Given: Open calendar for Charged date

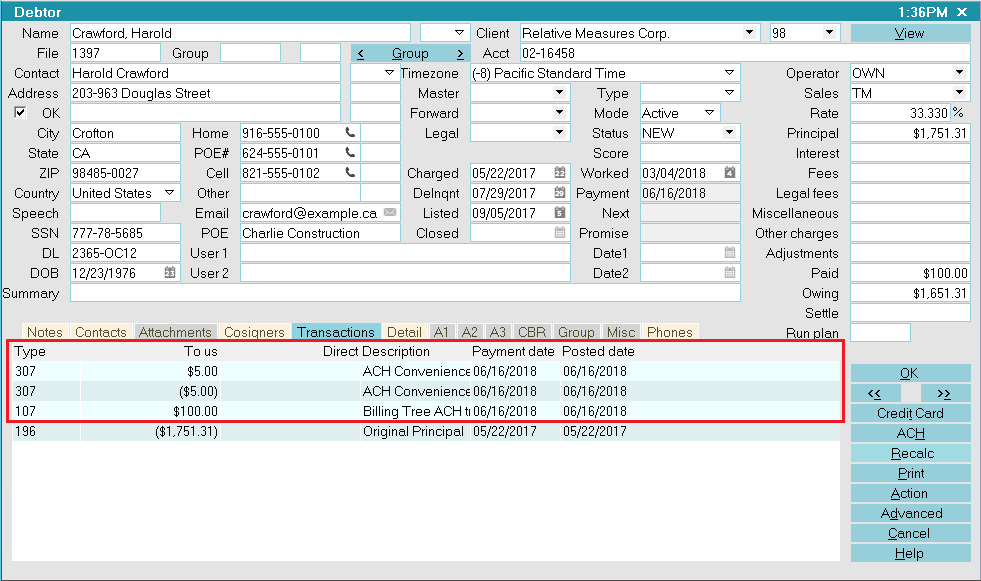Looking at the screenshot, I should pyautogui.click(x=560, y=173).
